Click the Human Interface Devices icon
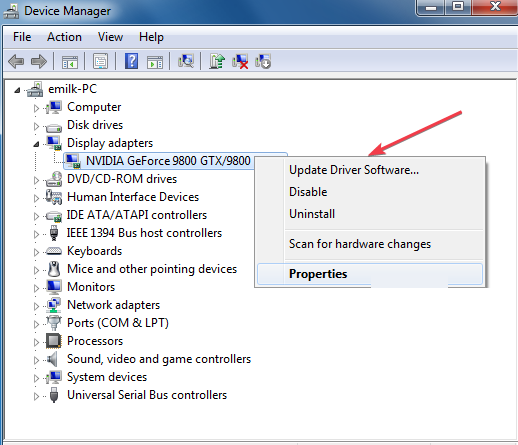 [54, 197]
